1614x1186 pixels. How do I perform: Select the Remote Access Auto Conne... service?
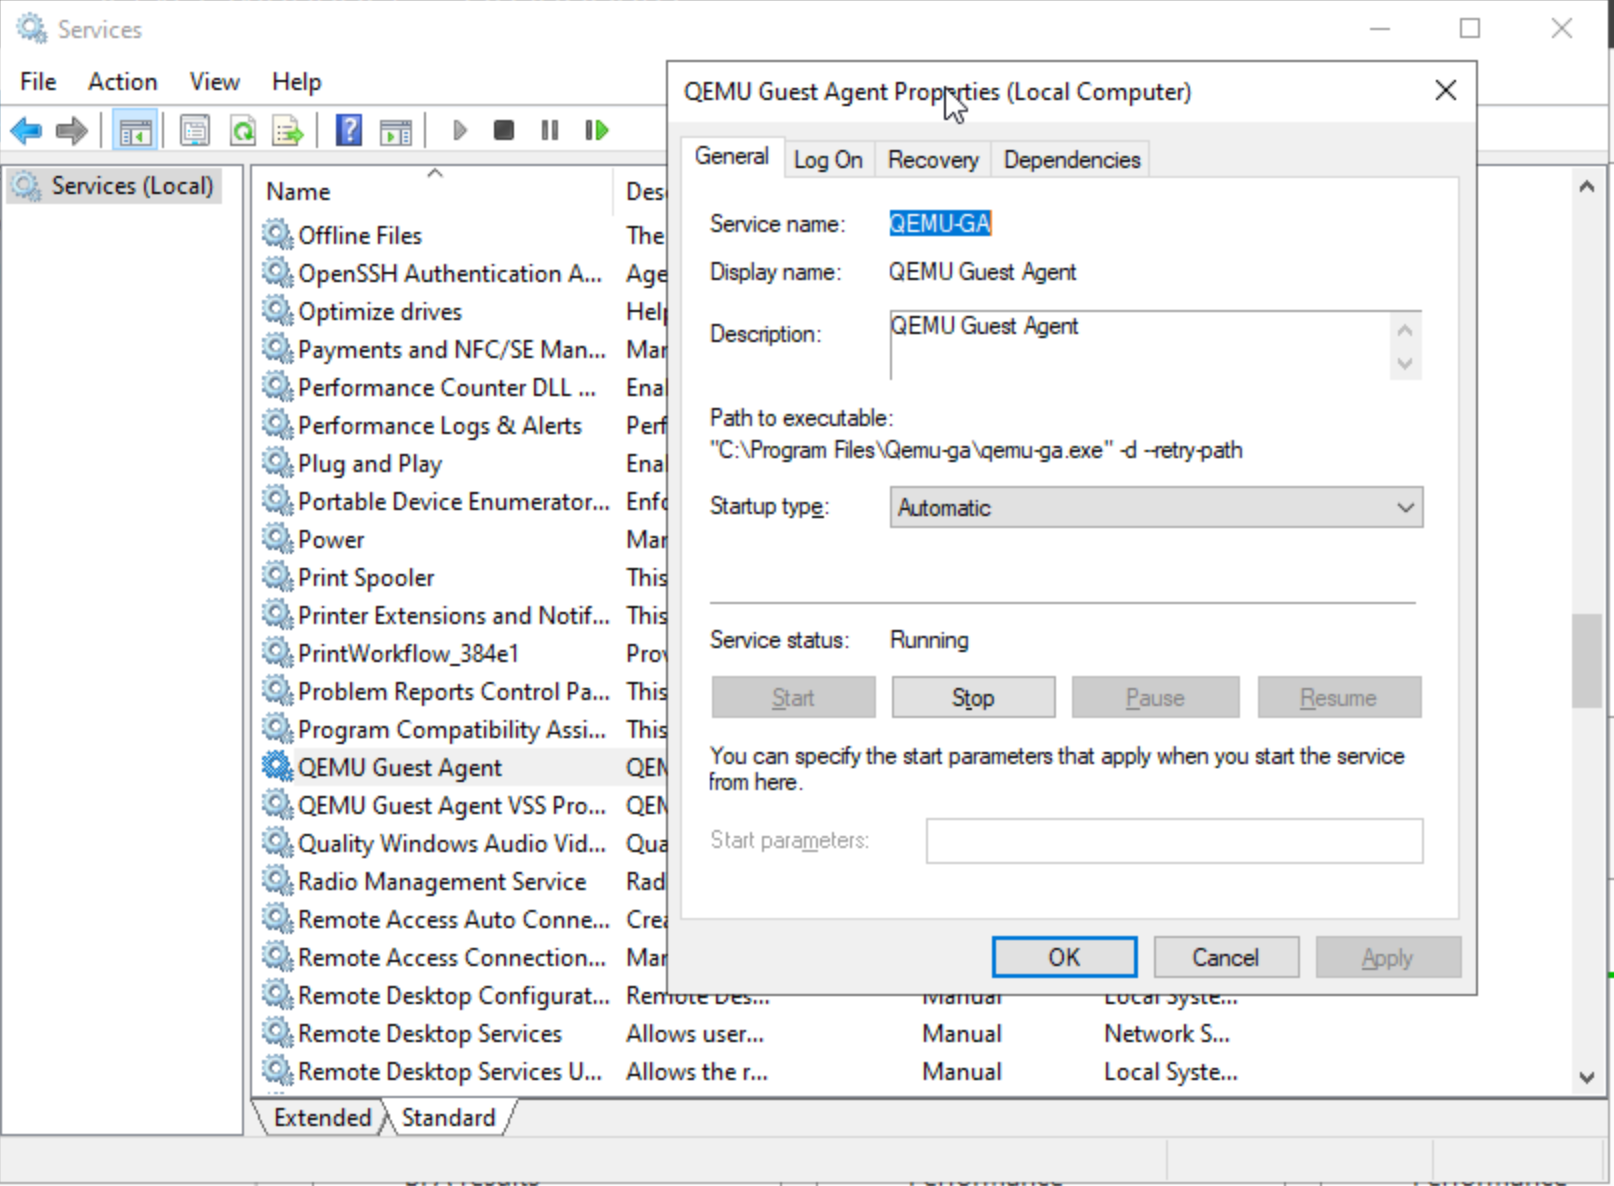coord(454,919)
